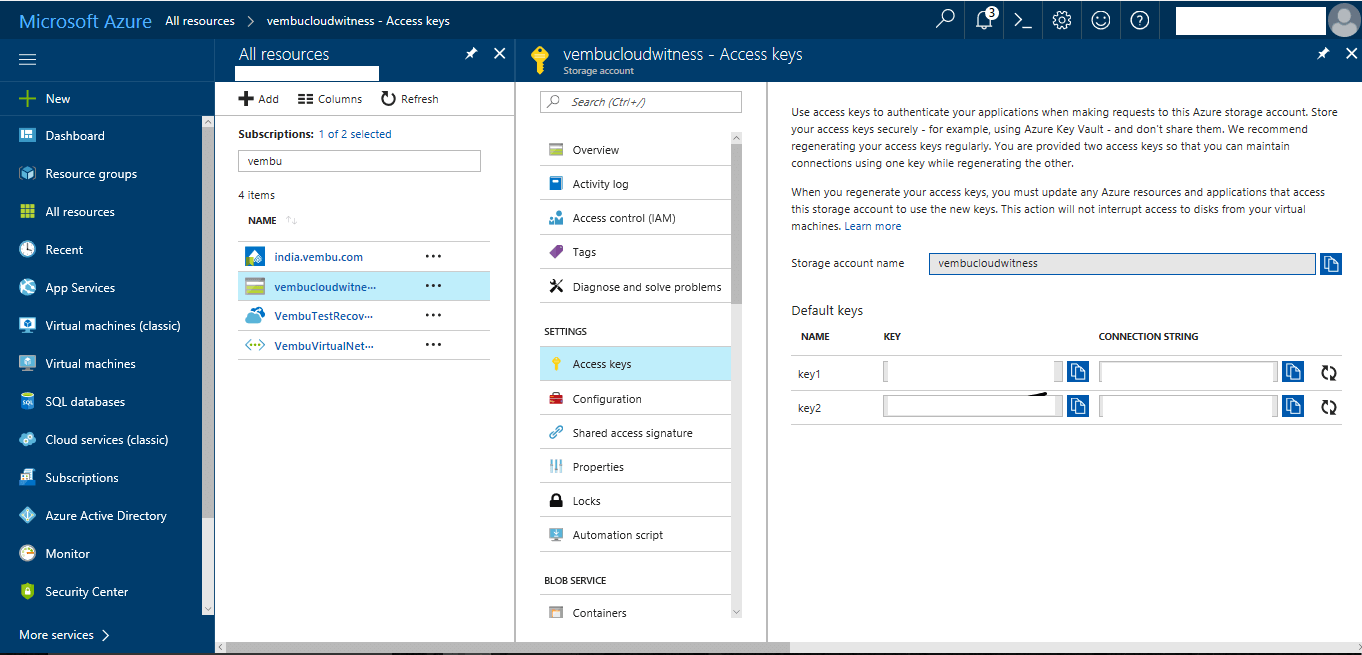Click the Search (Ctrl+/) field

click(641, 102)
